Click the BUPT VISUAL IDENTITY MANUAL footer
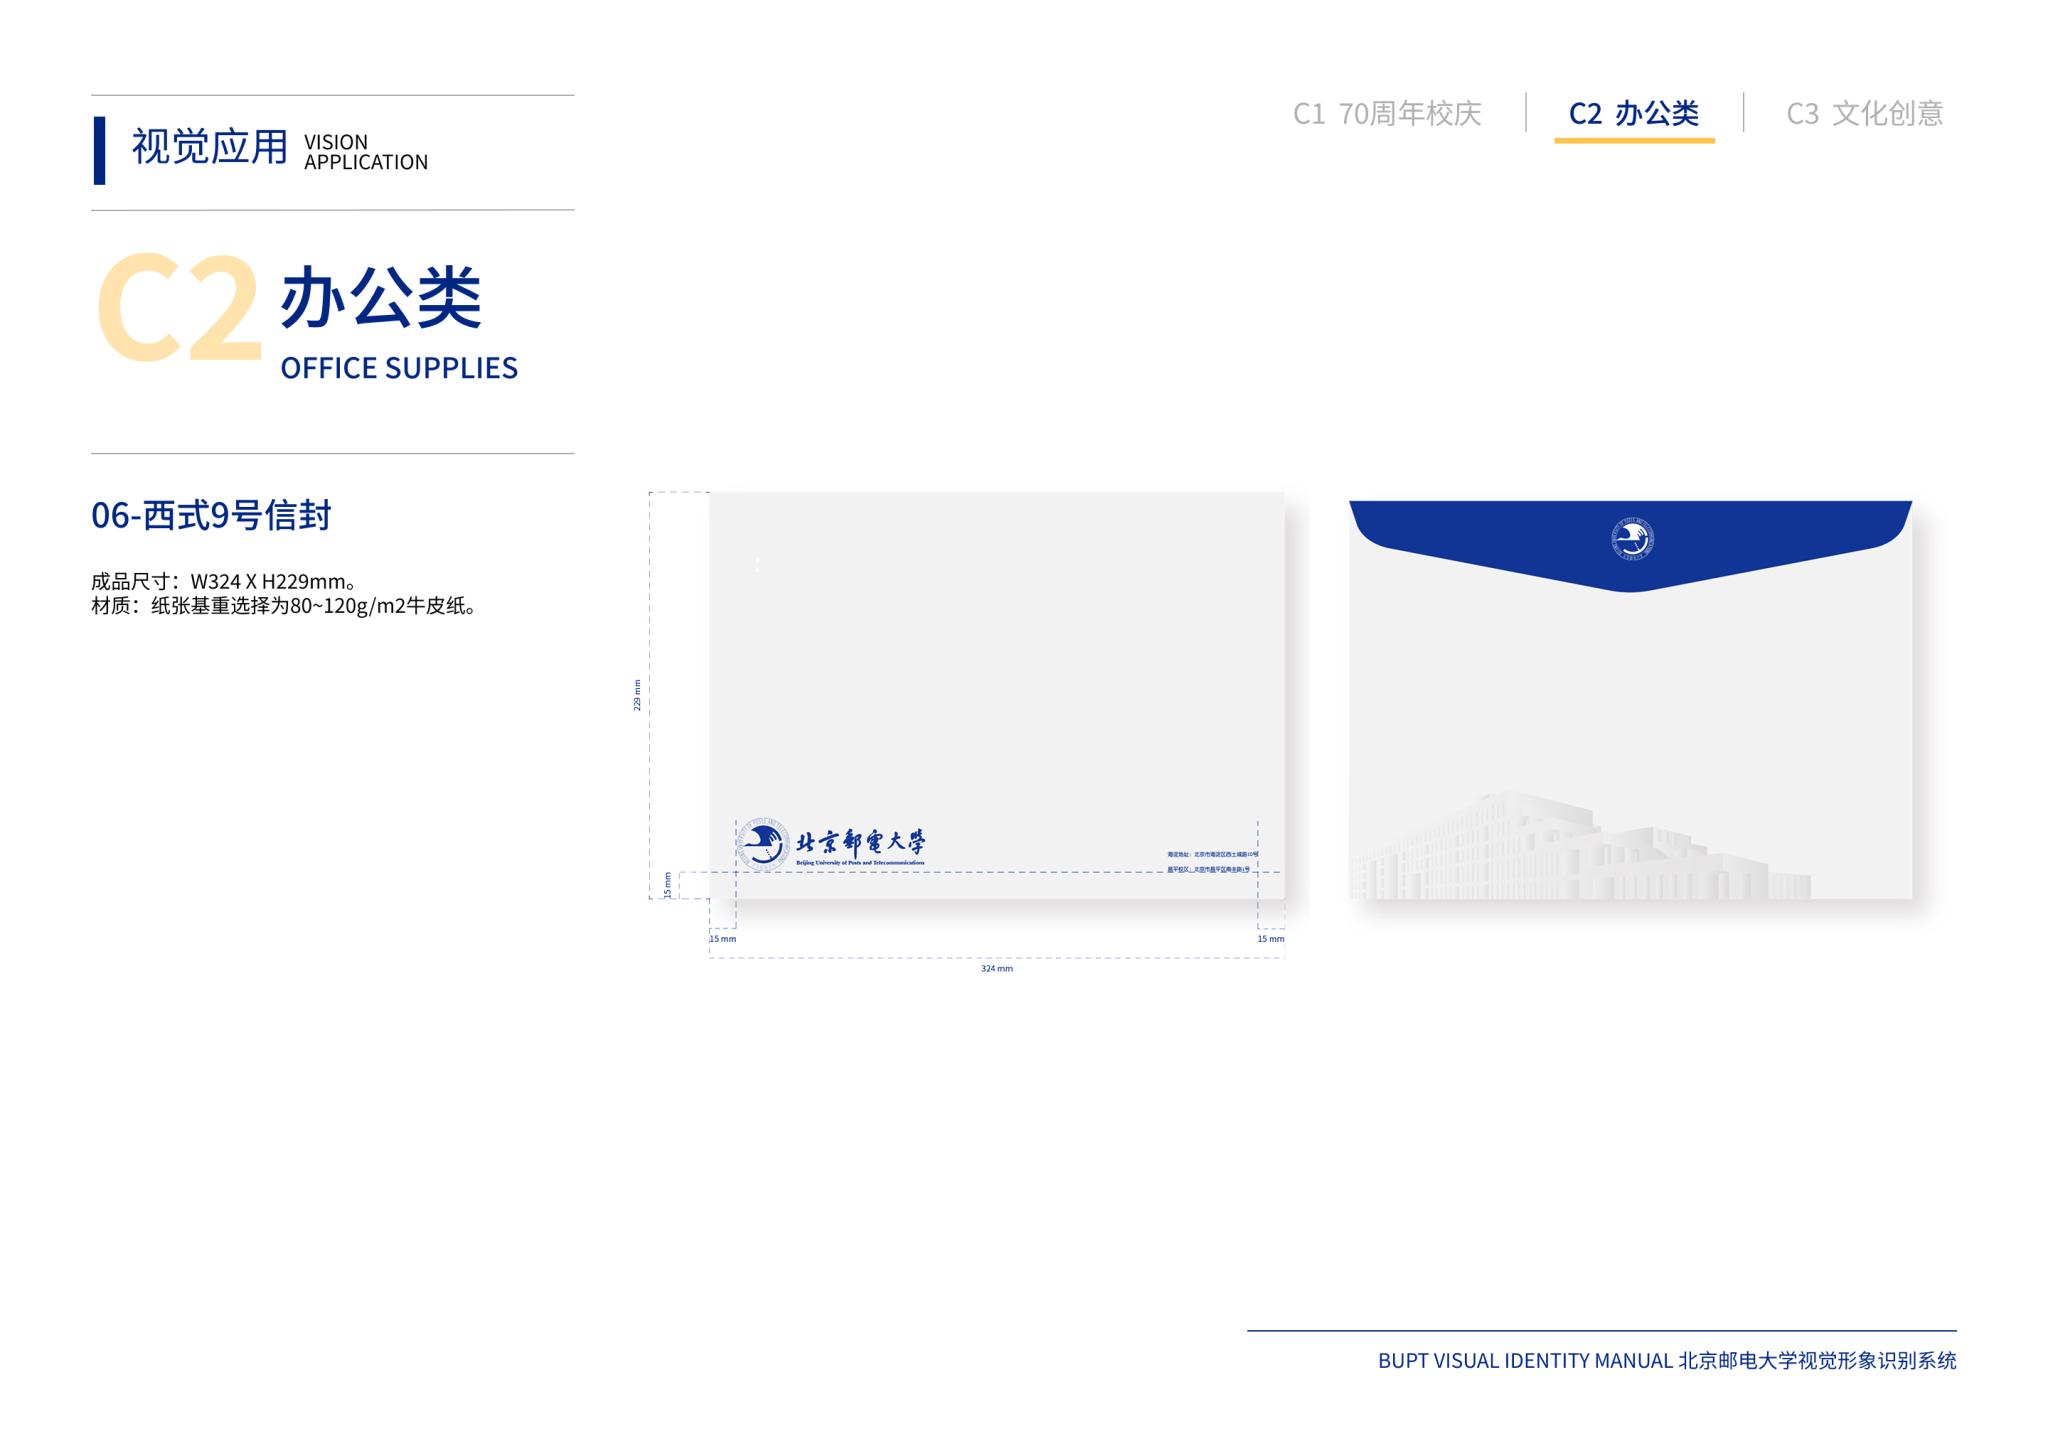The image size is (2048, 1456). 1666,1361
